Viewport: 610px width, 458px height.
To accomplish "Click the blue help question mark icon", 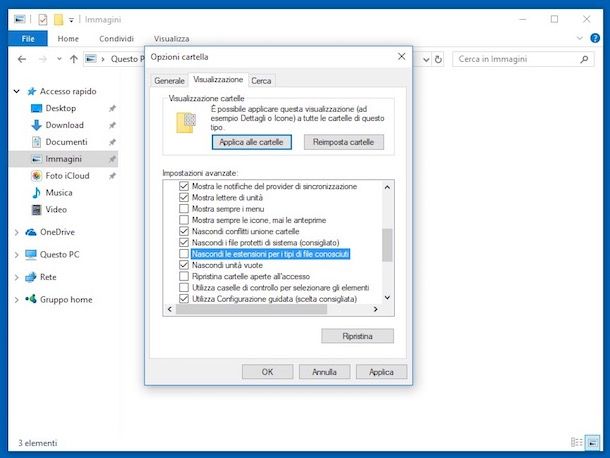I will point(595,38).
